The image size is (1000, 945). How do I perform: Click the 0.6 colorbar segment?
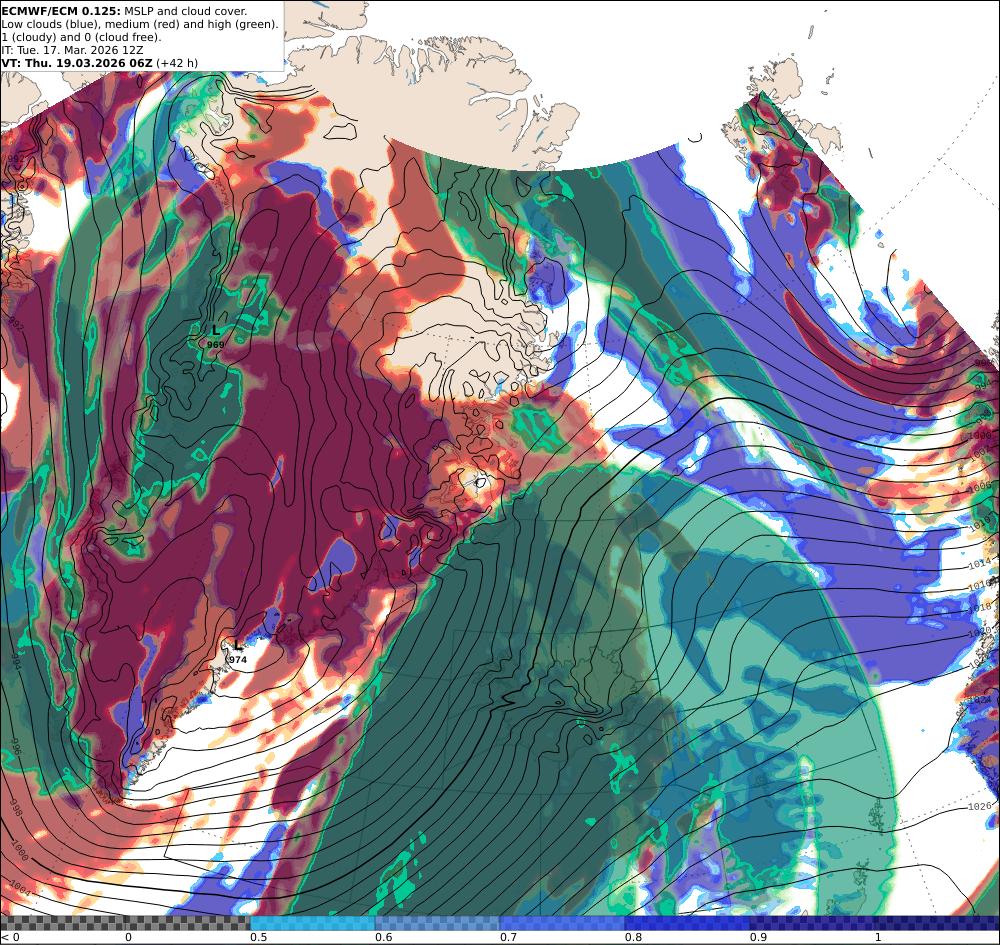438,923
